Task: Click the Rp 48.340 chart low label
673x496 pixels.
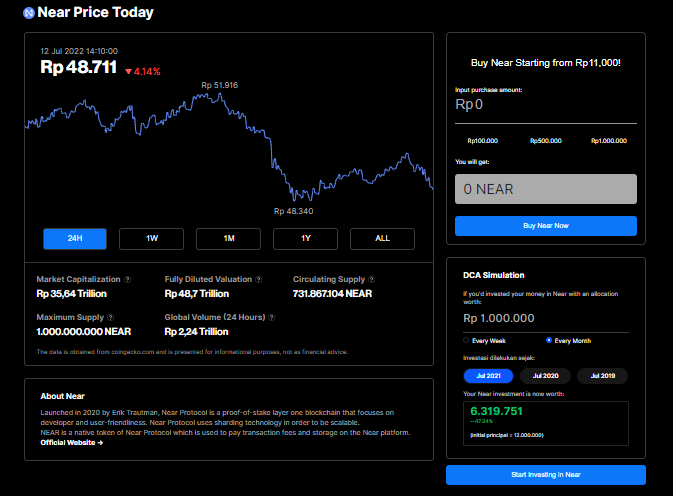Action: click(x=294, y=212)
